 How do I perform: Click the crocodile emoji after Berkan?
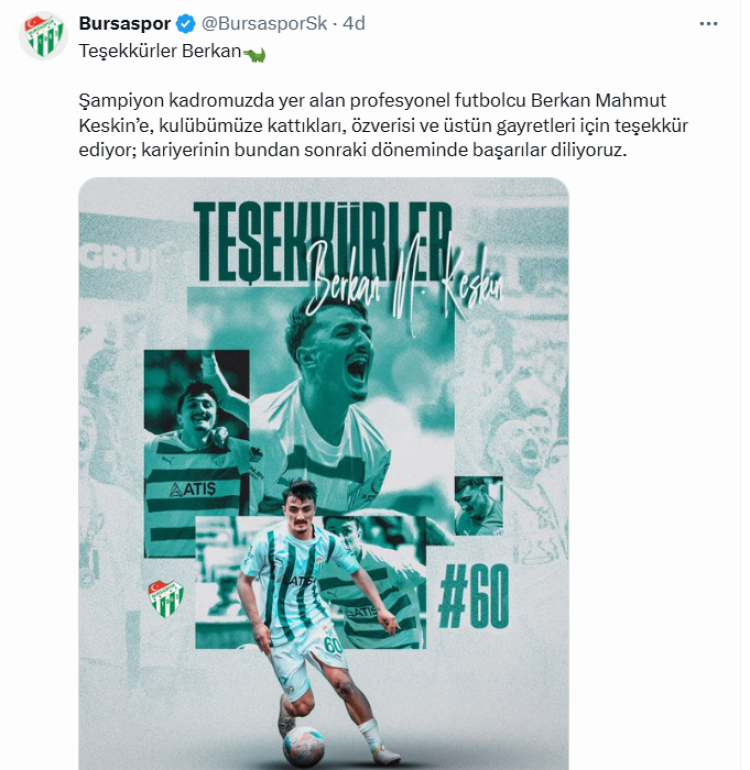tap(254, 54)
